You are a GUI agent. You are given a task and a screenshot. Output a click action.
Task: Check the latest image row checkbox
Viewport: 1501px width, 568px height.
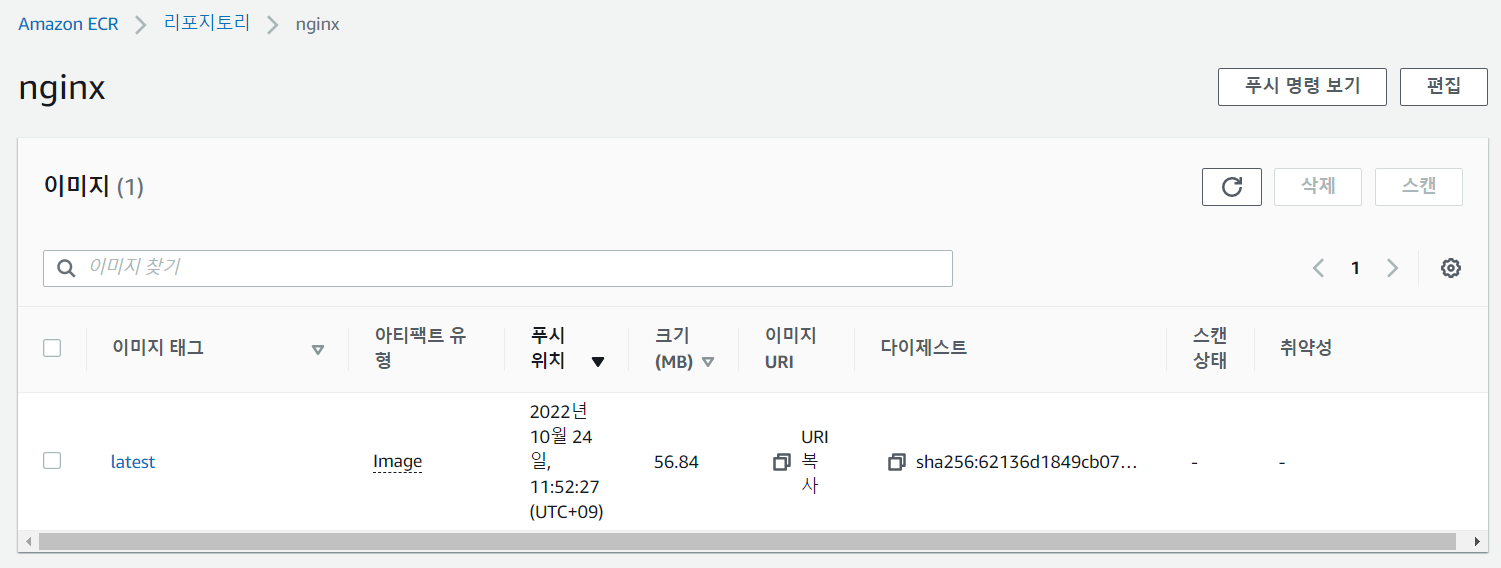52,461
